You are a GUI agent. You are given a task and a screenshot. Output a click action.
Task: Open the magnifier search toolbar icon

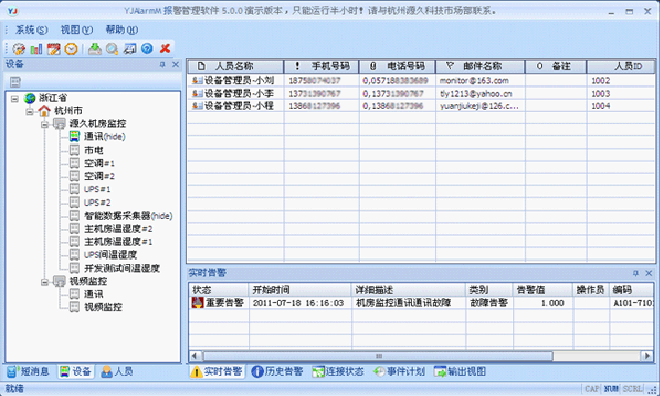112,49
